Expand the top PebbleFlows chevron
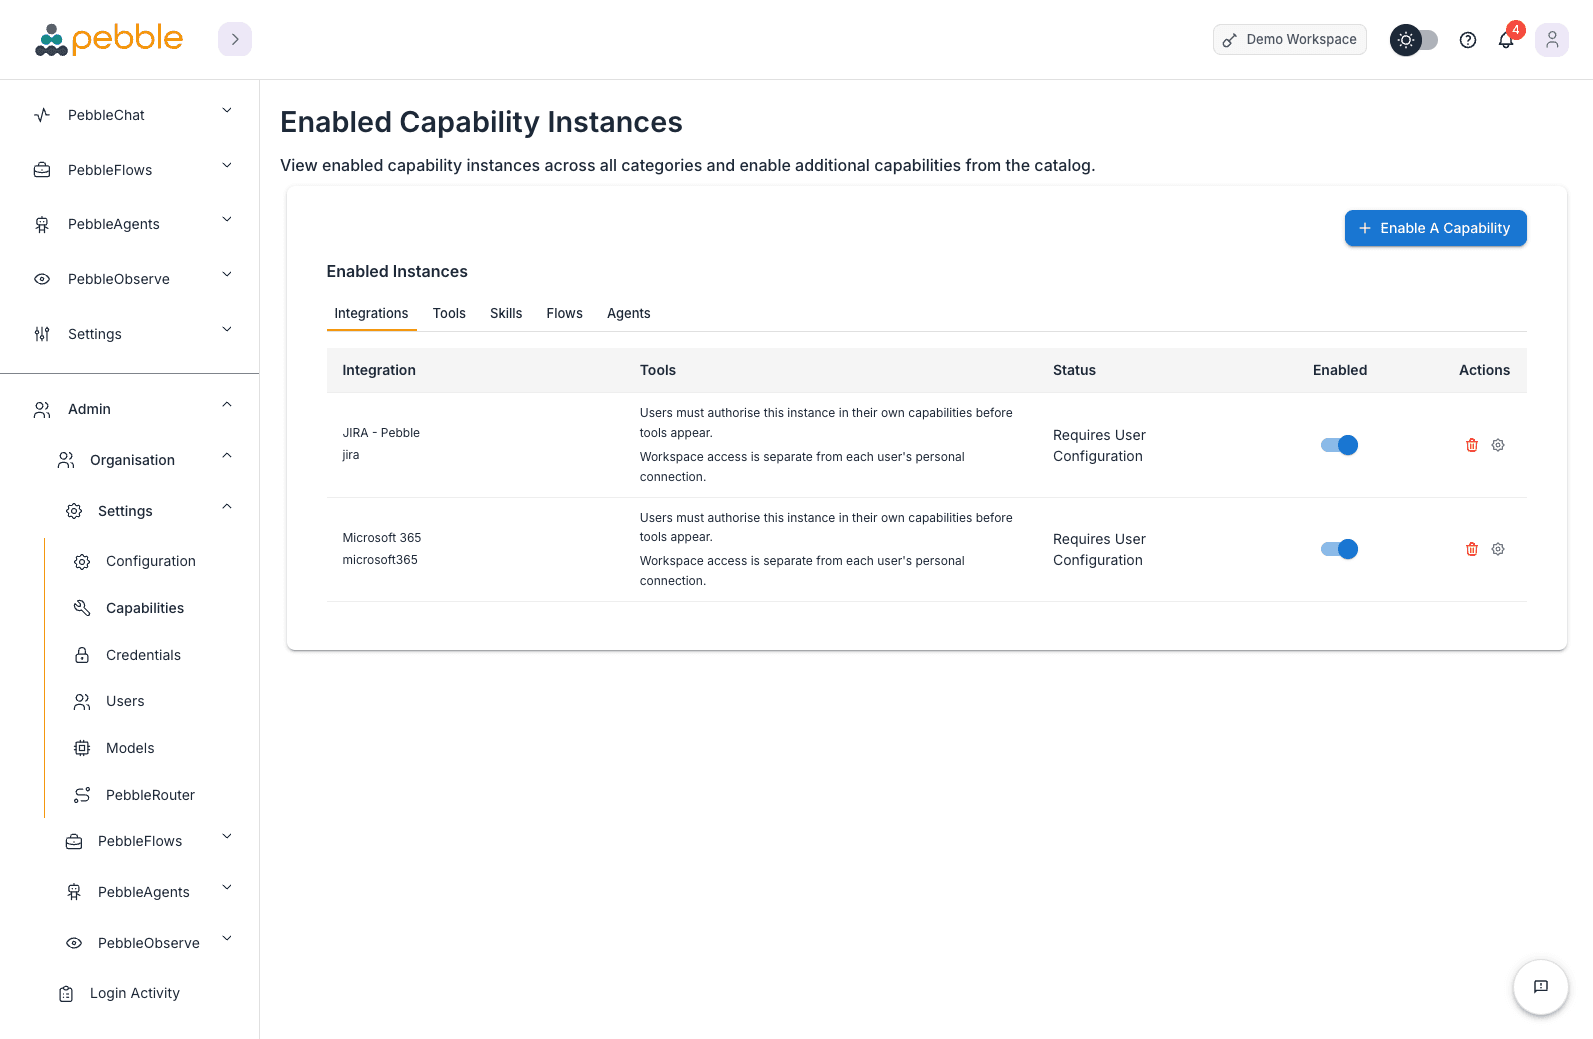 pyautogui.click(x=227, y=166)
